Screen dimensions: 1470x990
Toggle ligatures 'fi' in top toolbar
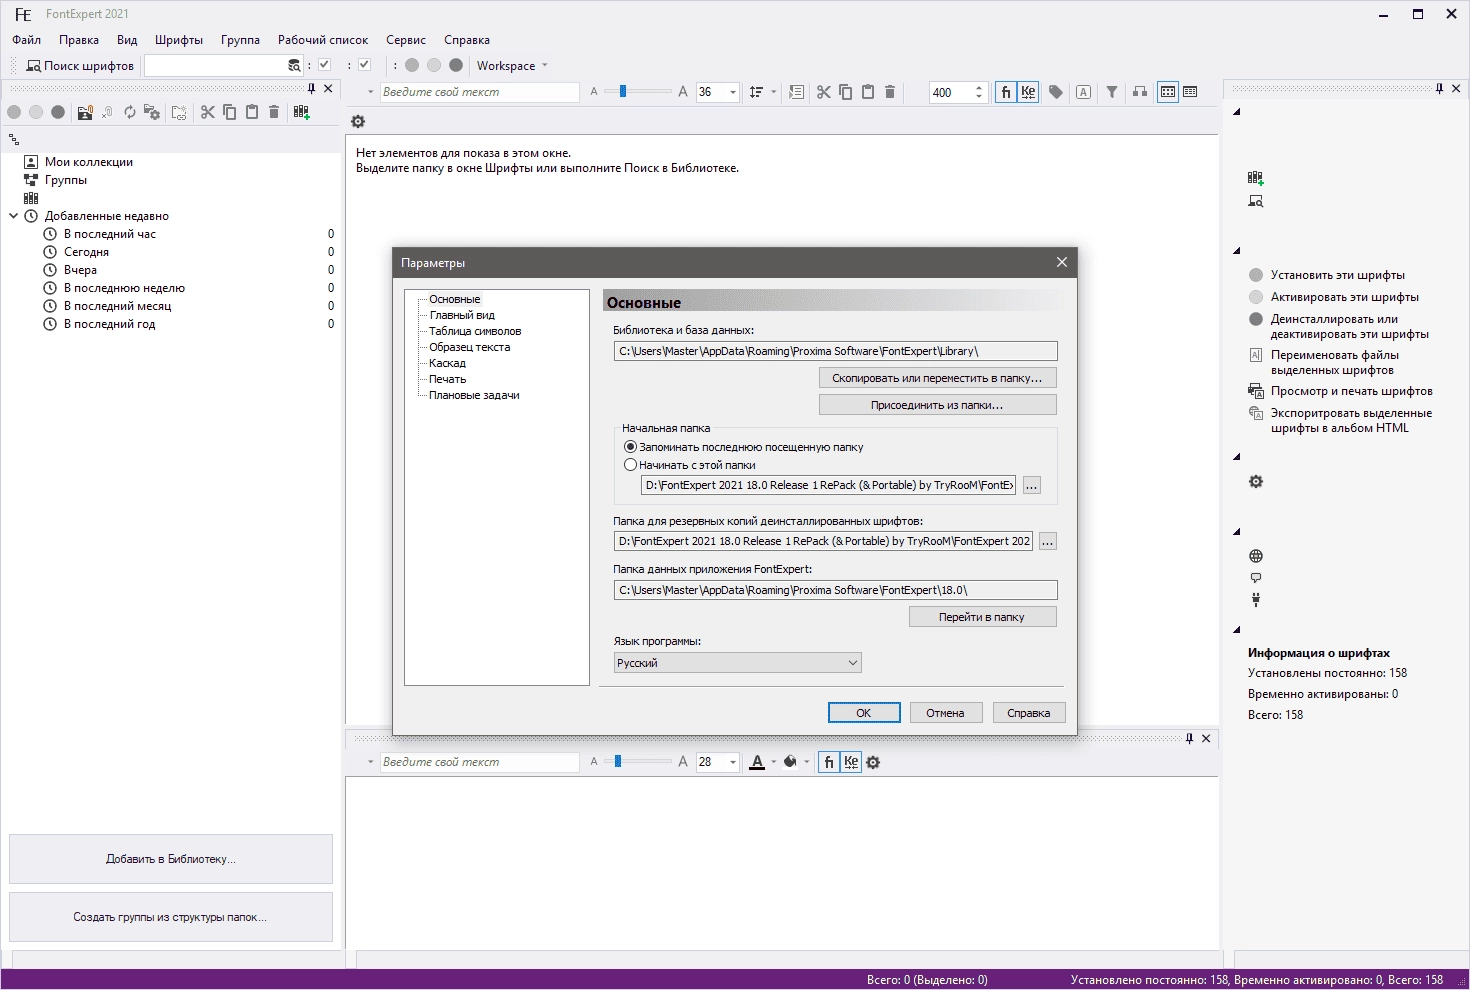(1006, 92)
